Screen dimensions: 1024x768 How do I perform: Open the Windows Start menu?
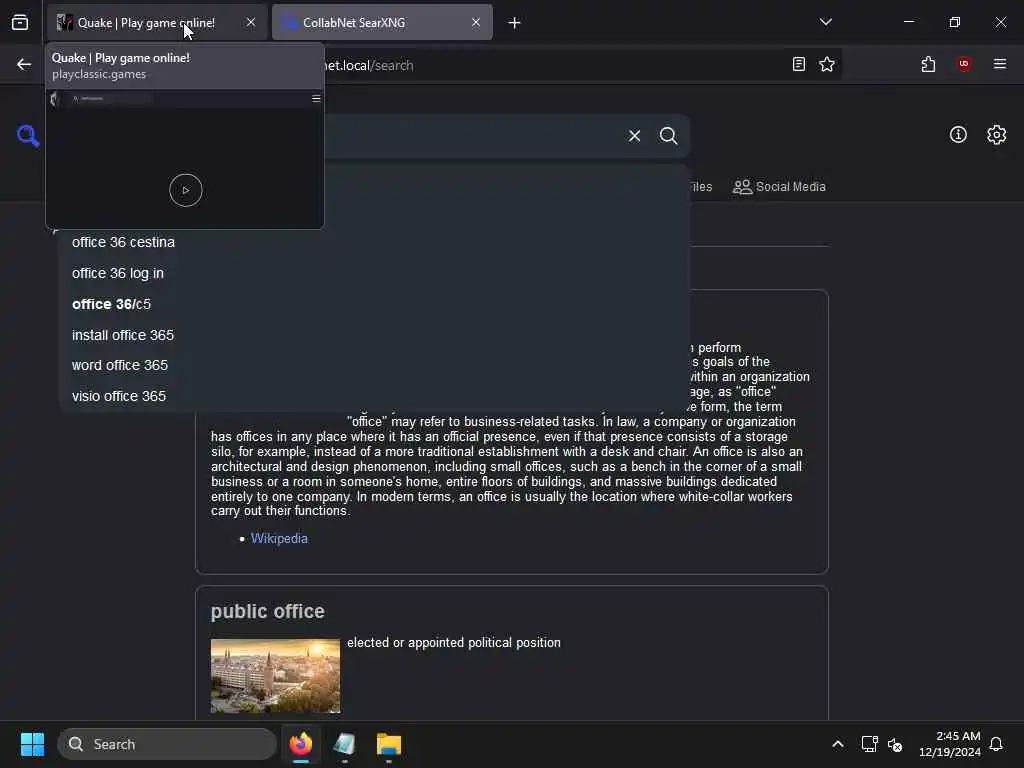[32, 744]
